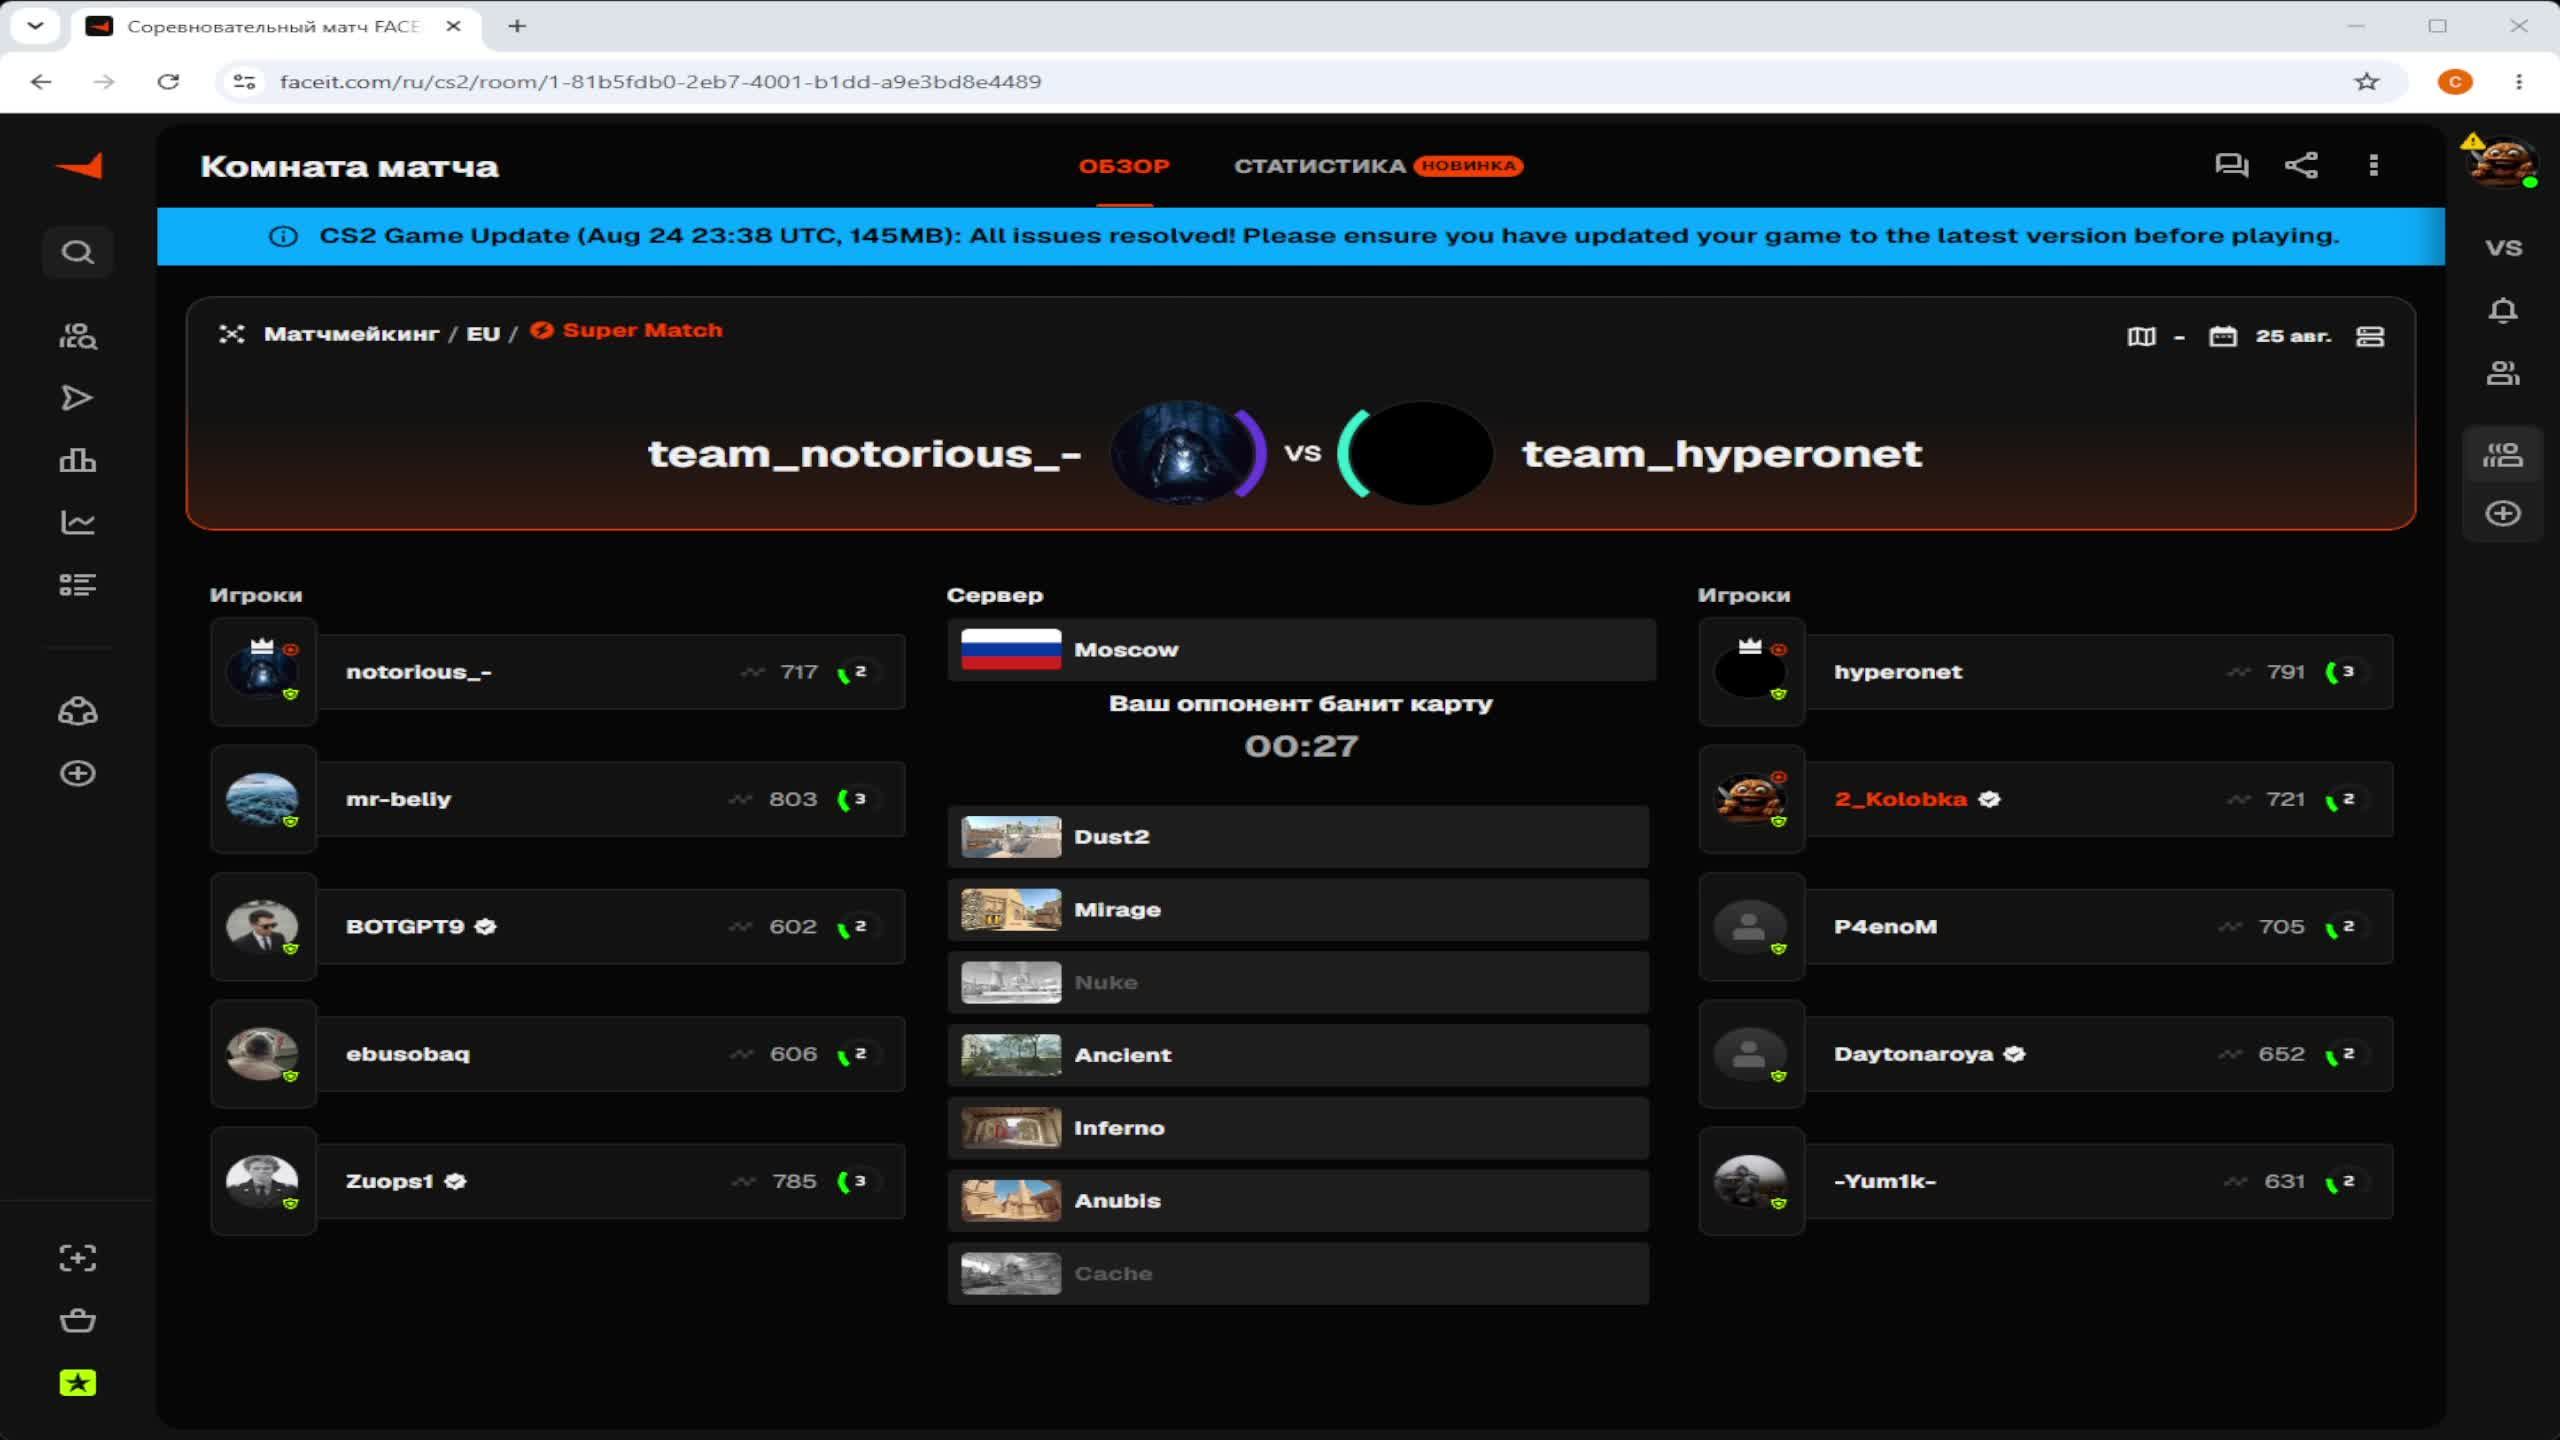Switch to the ОБЗОР tab

(1124, 166)
